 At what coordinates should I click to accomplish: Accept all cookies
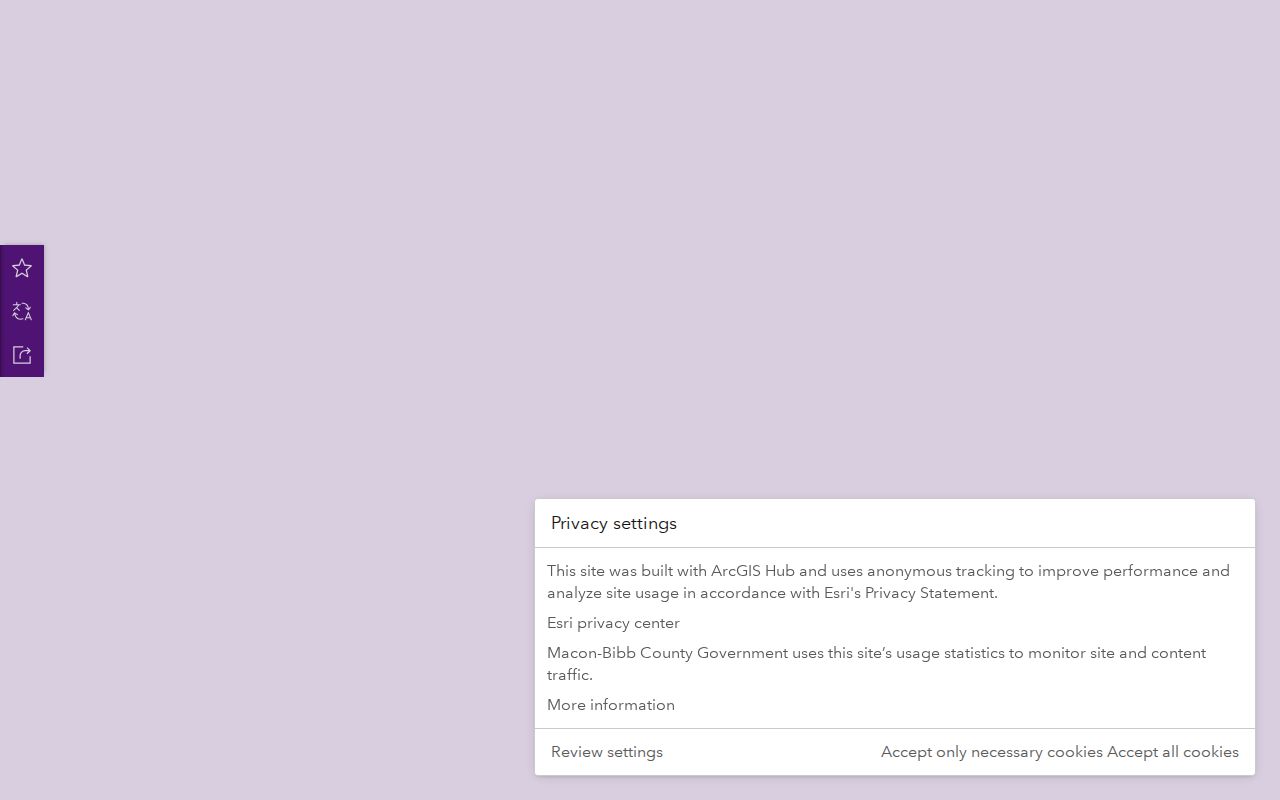(x=1173, y=752)
